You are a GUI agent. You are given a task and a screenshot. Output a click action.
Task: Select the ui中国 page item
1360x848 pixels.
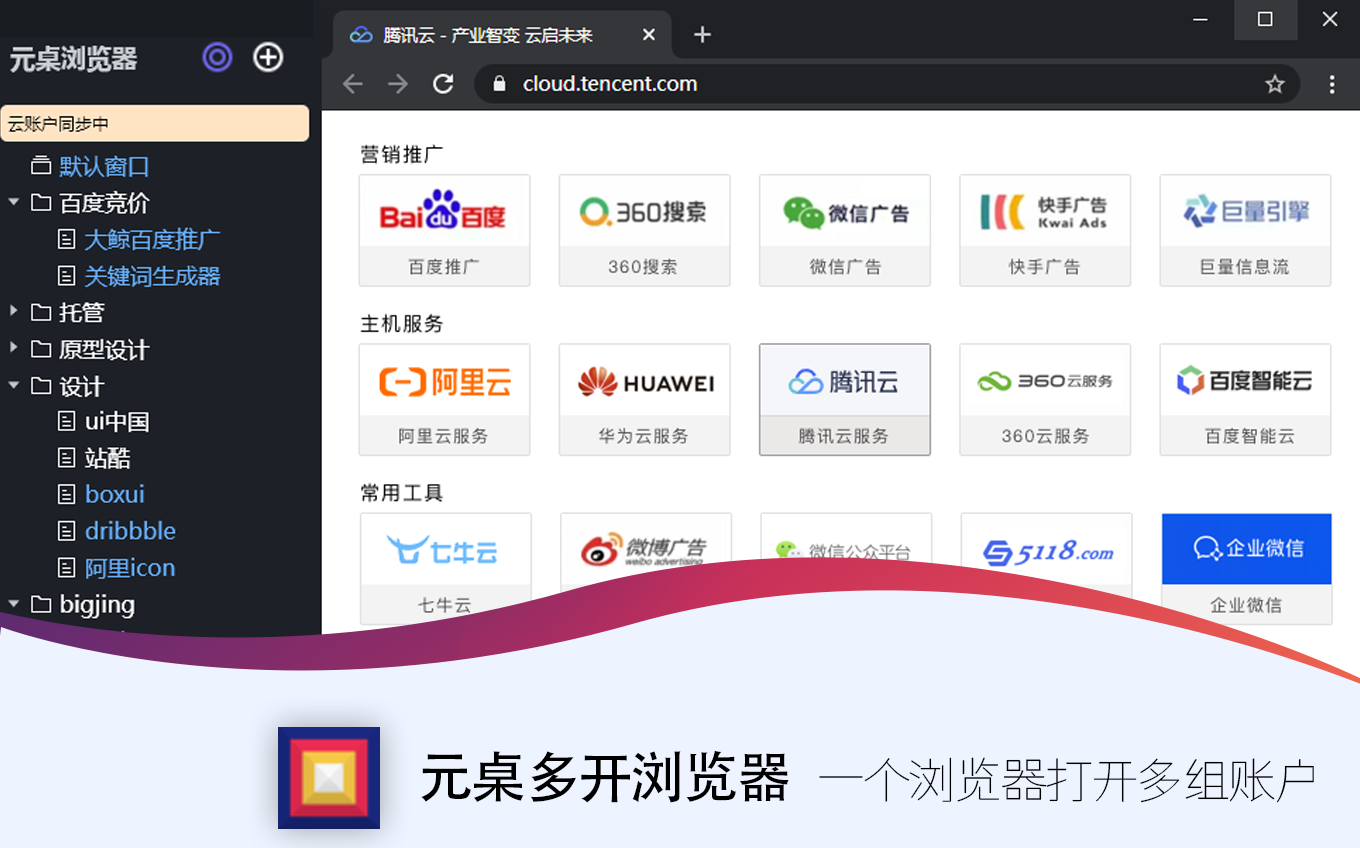[117, 421]
